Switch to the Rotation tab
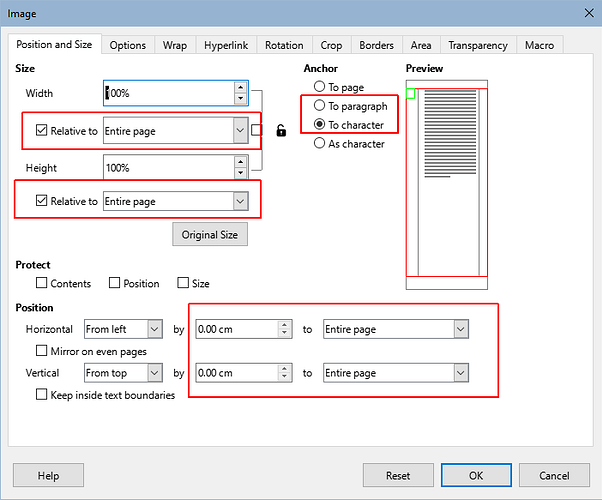602x500 pixels. [284, 45]
